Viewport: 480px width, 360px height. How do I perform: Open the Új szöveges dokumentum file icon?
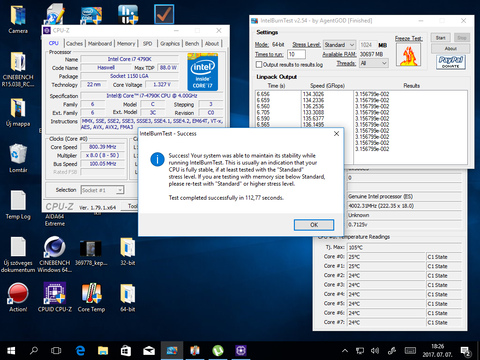coord(18,248)
